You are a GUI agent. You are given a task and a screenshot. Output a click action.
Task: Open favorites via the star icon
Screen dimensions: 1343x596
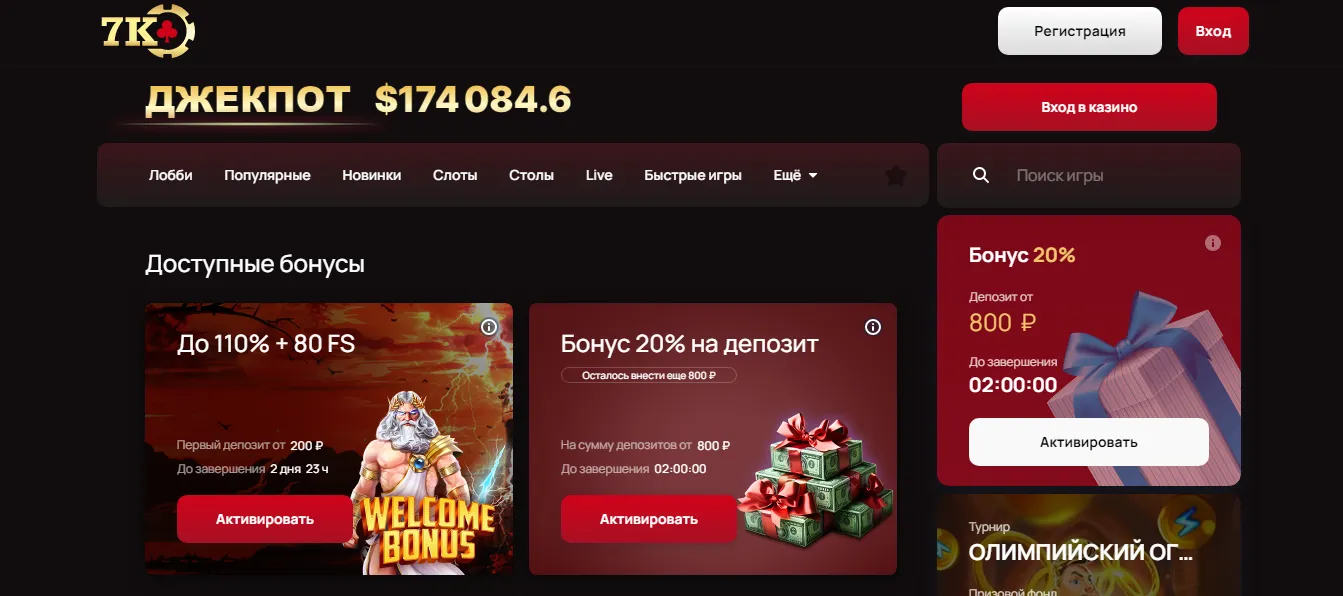[896, 176]
